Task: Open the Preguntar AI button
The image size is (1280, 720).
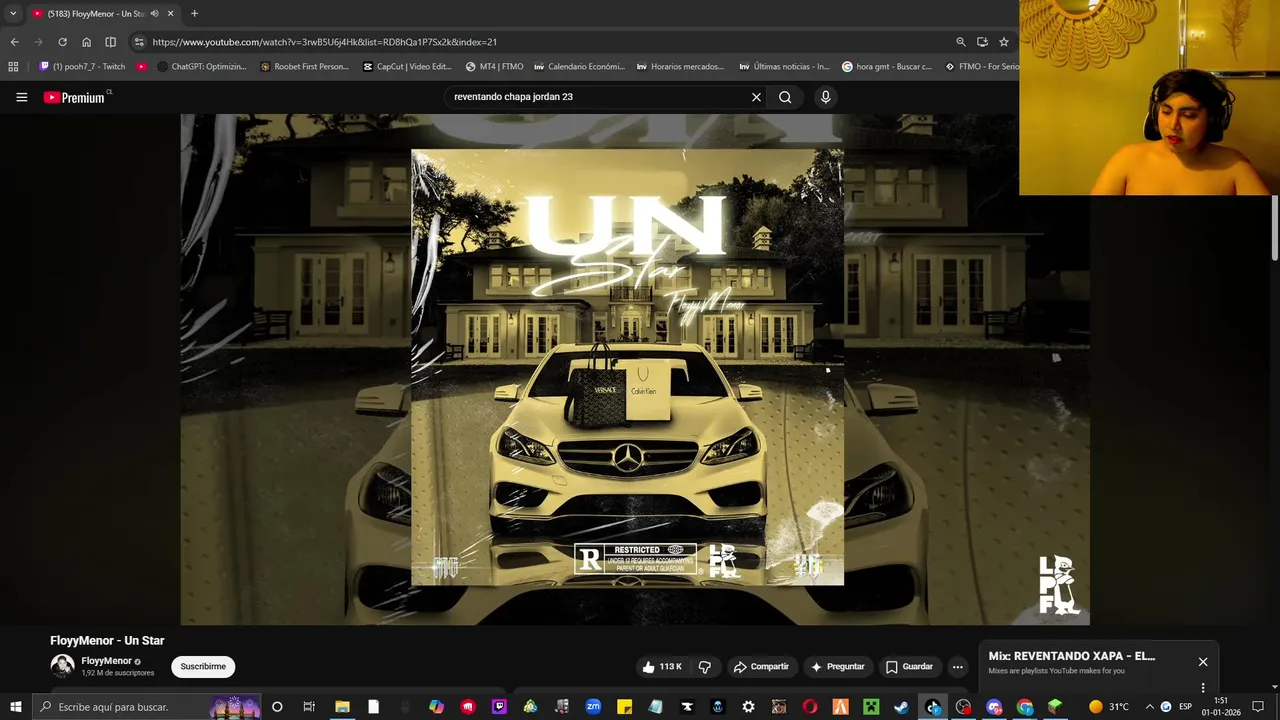Action: (x=837, y=667)
